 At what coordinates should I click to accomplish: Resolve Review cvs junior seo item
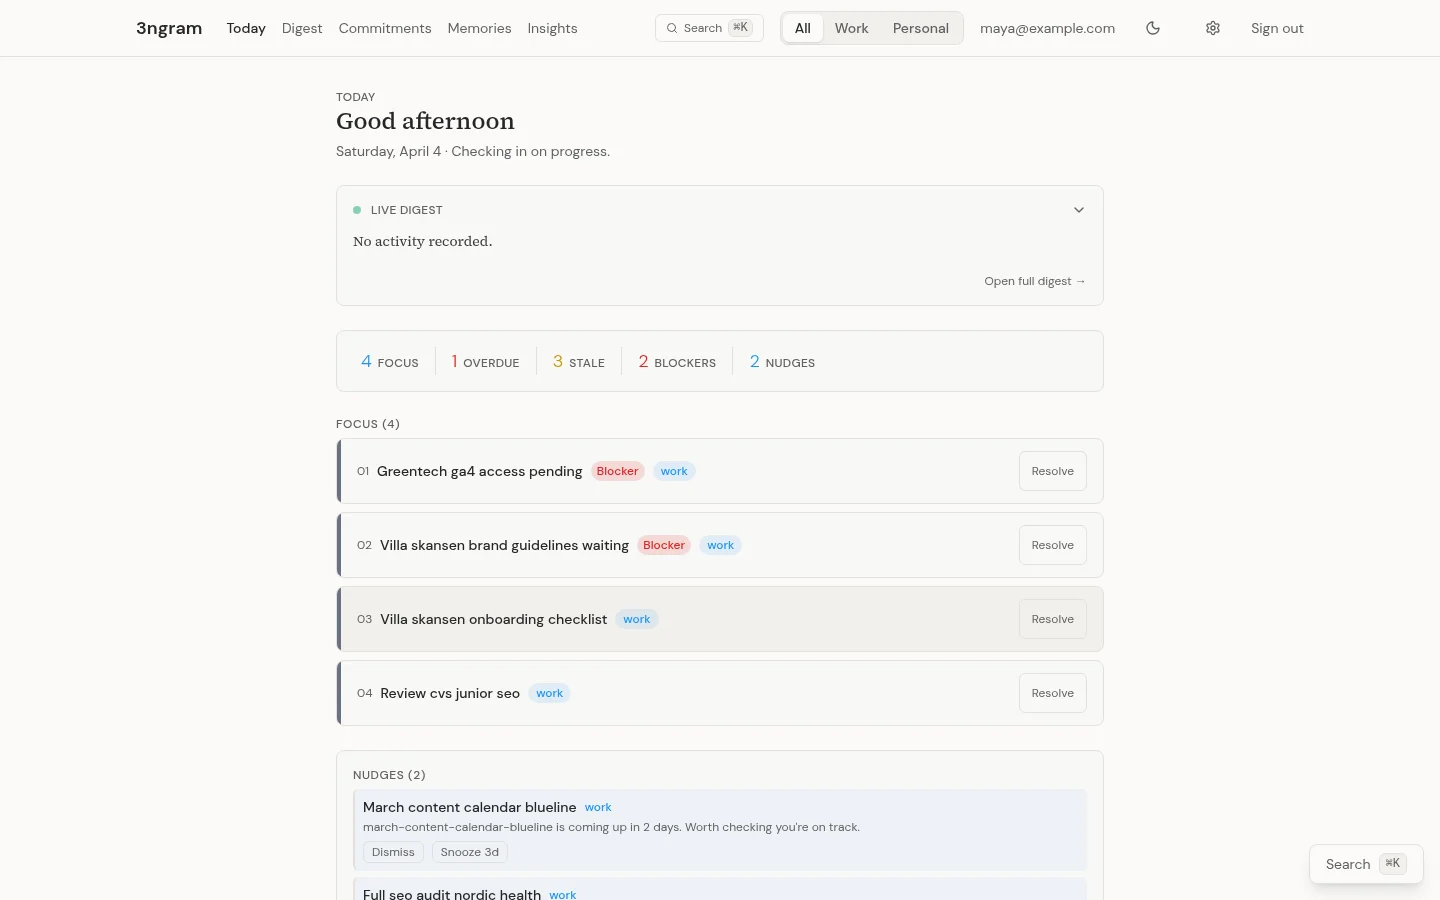coord(1052,693)
